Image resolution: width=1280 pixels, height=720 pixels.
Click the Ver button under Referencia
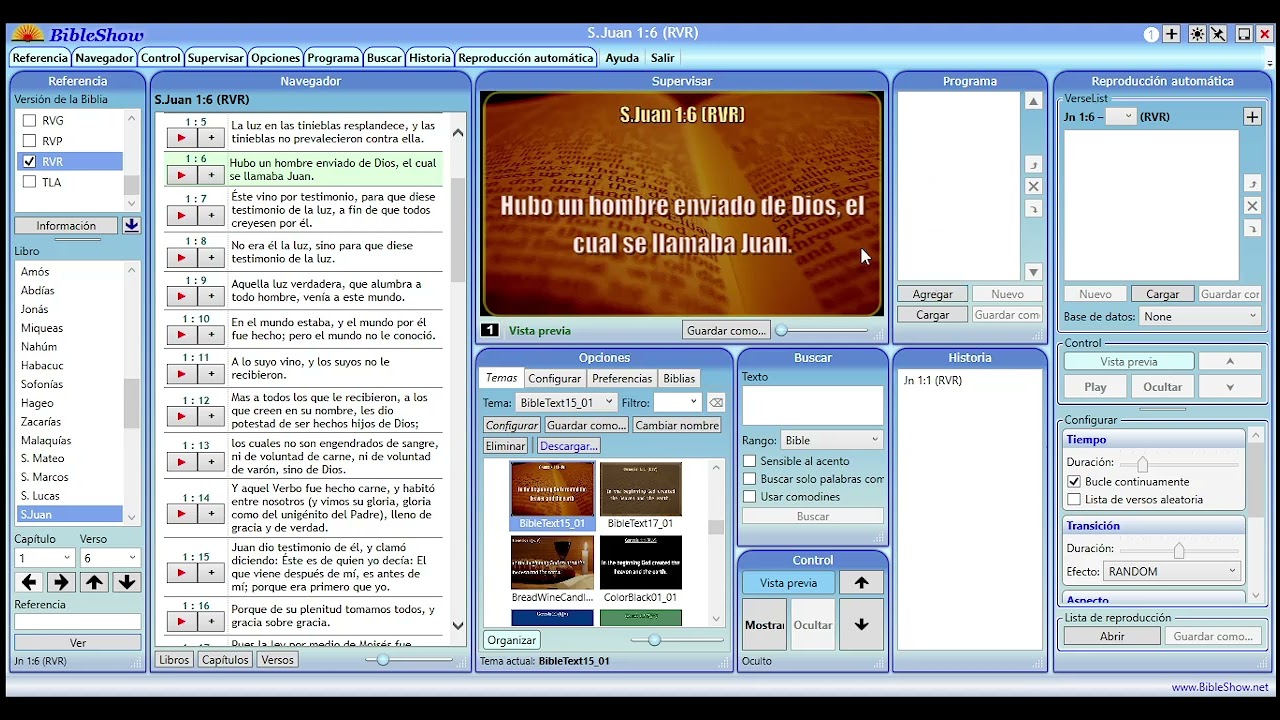(78, 643)
